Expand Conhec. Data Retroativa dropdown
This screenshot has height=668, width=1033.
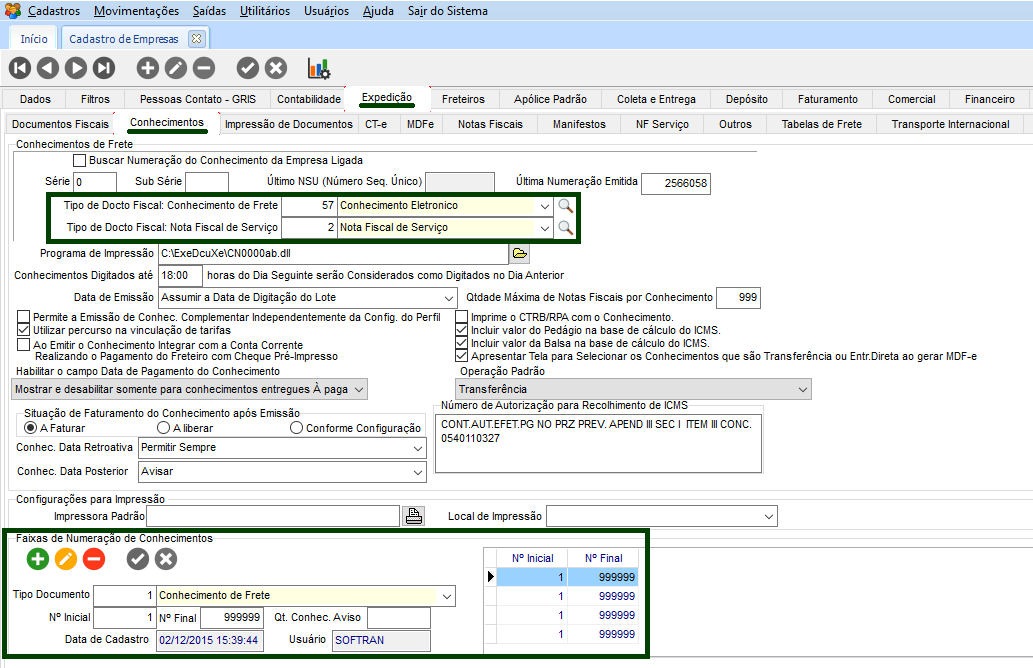[x=417, y=450]
